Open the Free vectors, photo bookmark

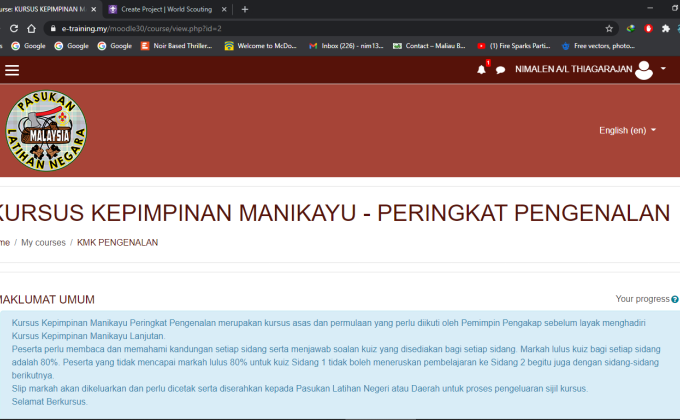tap(598, 46)
